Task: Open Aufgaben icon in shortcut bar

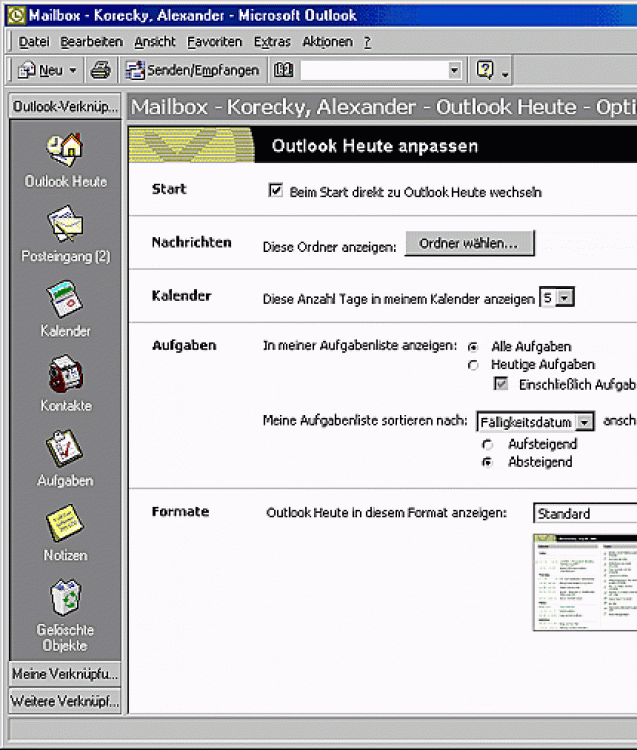Action: (65, 448)
